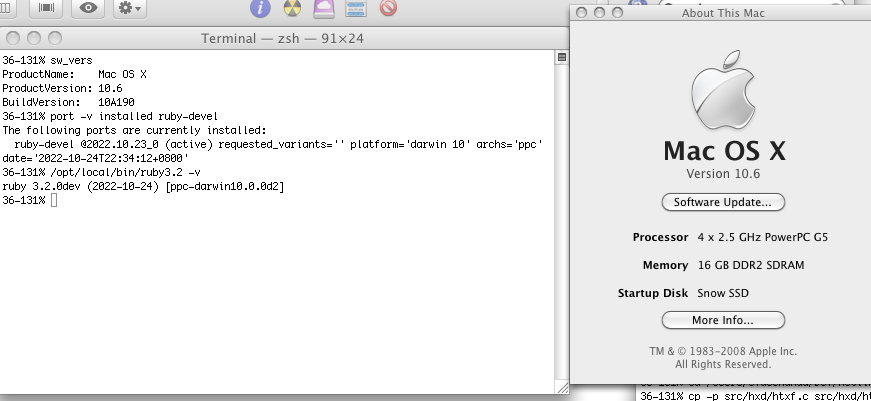Click the Terminal window resize grip
This screenshot has width=871, height=401.
562,387
